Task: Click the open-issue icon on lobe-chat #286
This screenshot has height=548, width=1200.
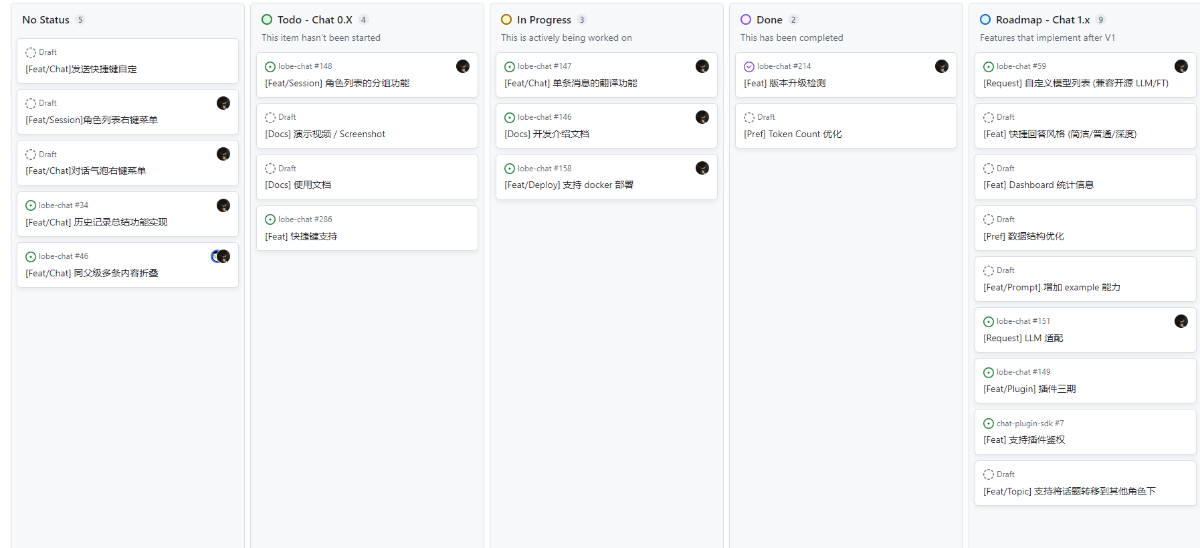Action: 270,220
